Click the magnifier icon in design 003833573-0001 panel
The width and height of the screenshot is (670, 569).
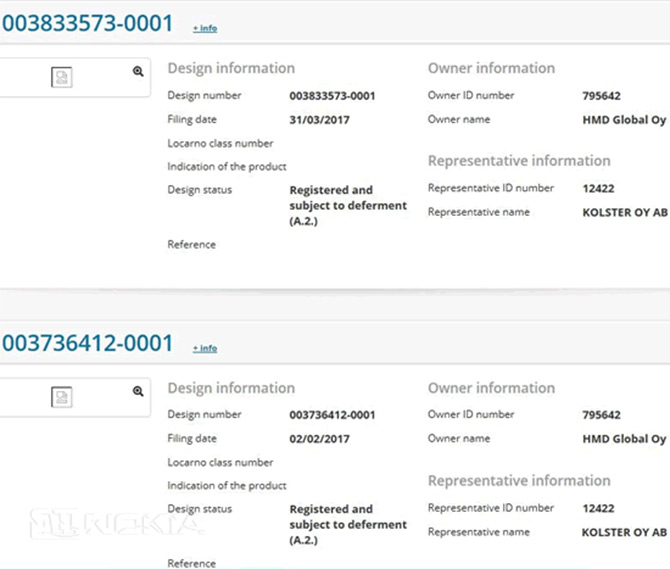pyautogui.click(x=138, y=72)
